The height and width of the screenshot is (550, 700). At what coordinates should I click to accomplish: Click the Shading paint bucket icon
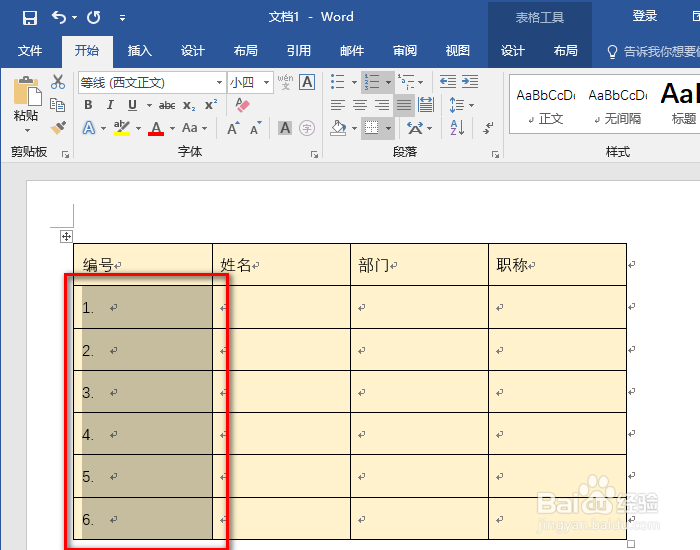tap(338, 128)
